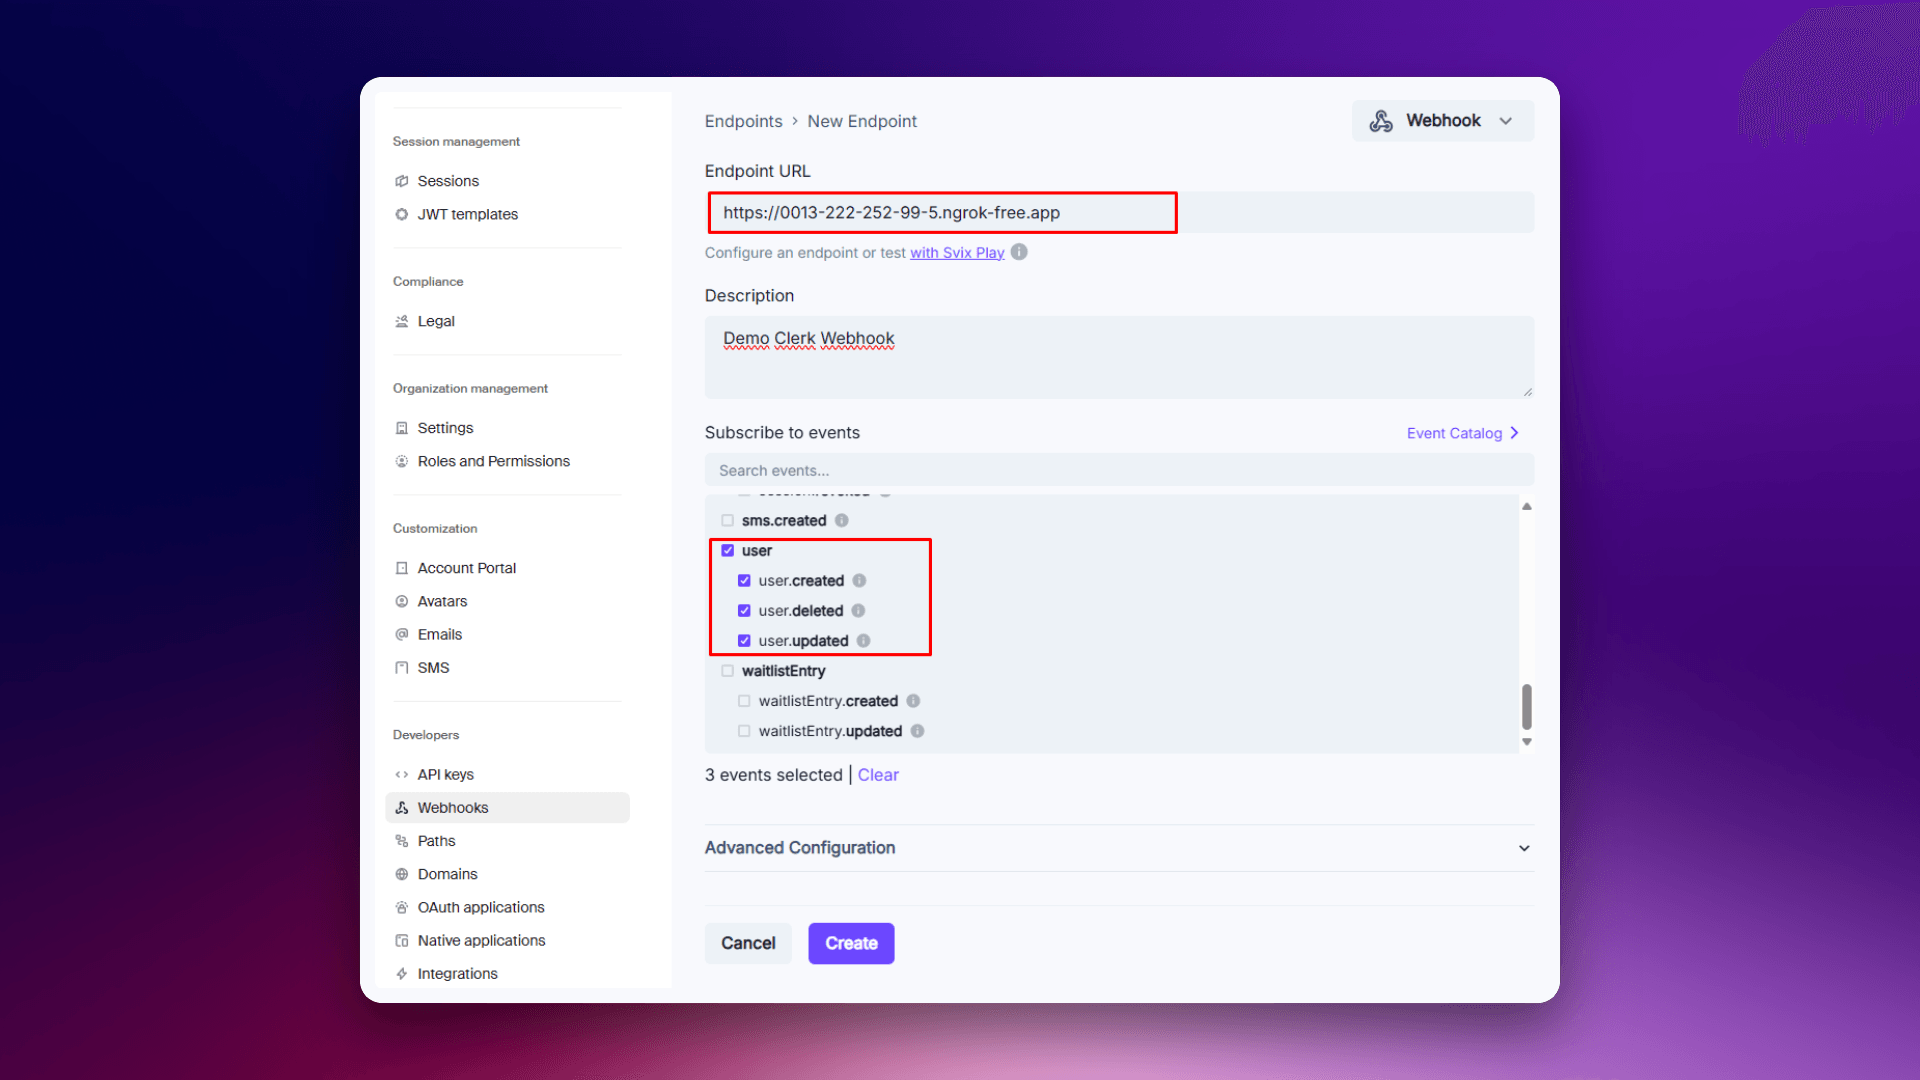Viewport: 1920px width, 1080px height.
Task: Open the info icon beside user.created
Action: [x=859, y=581]
